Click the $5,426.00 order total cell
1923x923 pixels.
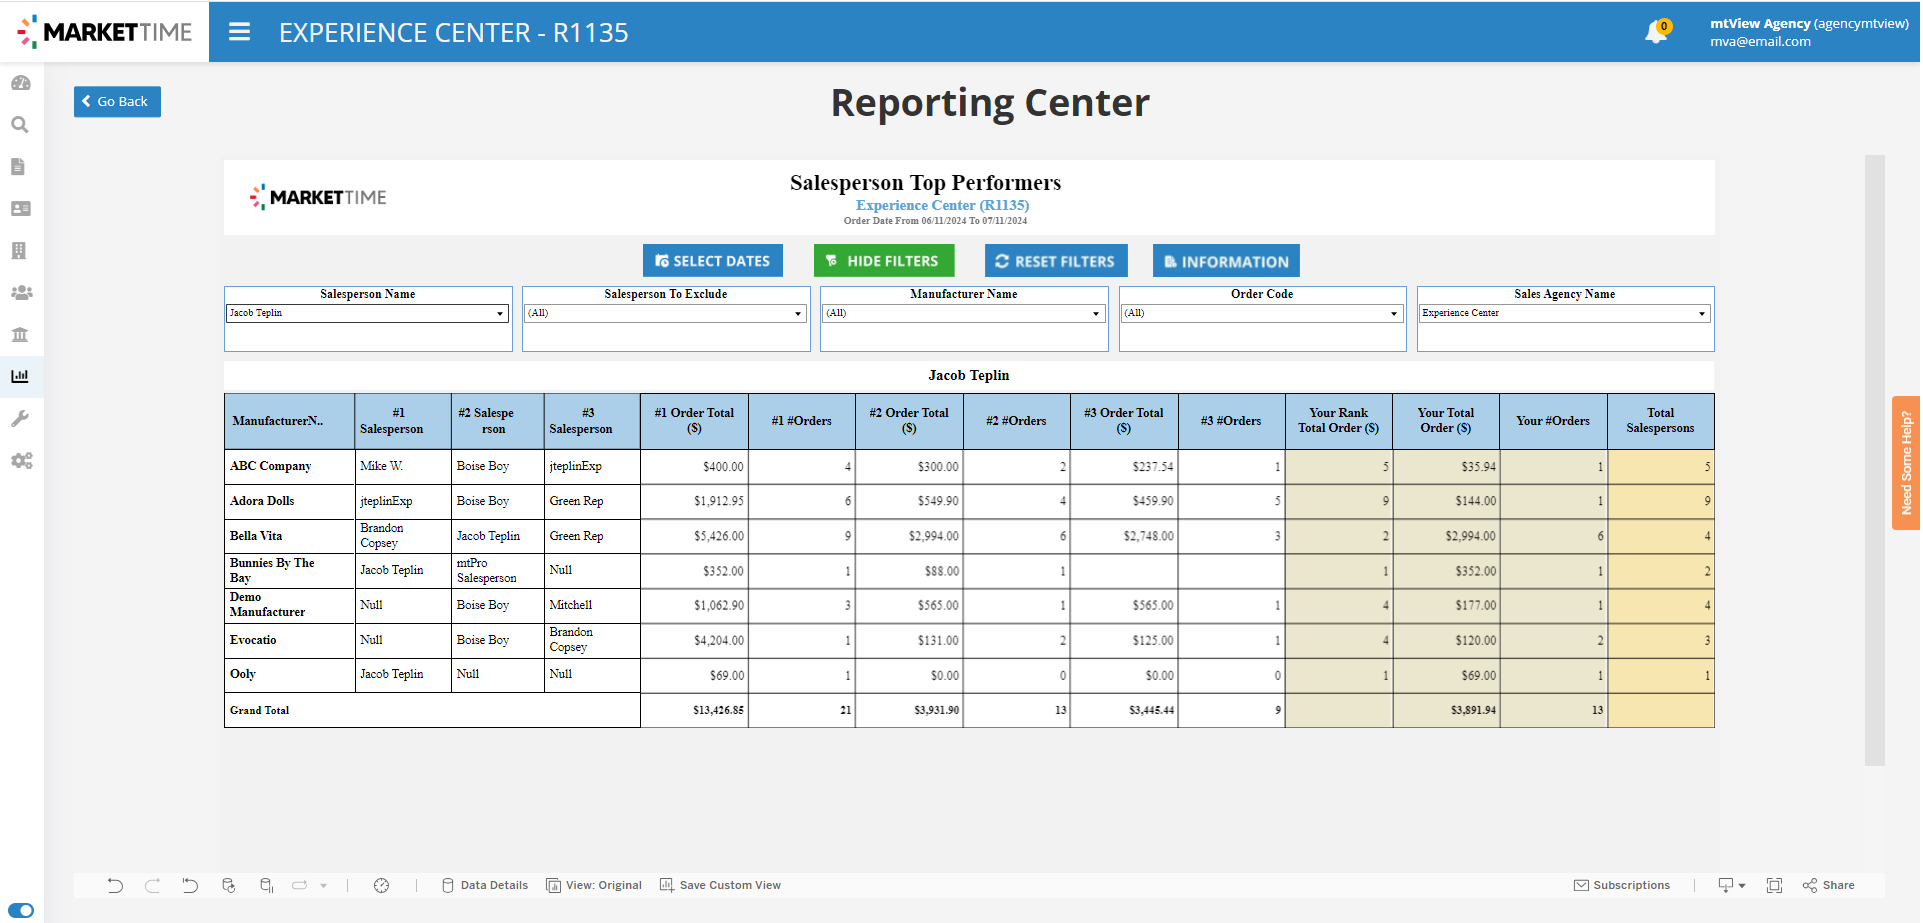coord(694,536)
